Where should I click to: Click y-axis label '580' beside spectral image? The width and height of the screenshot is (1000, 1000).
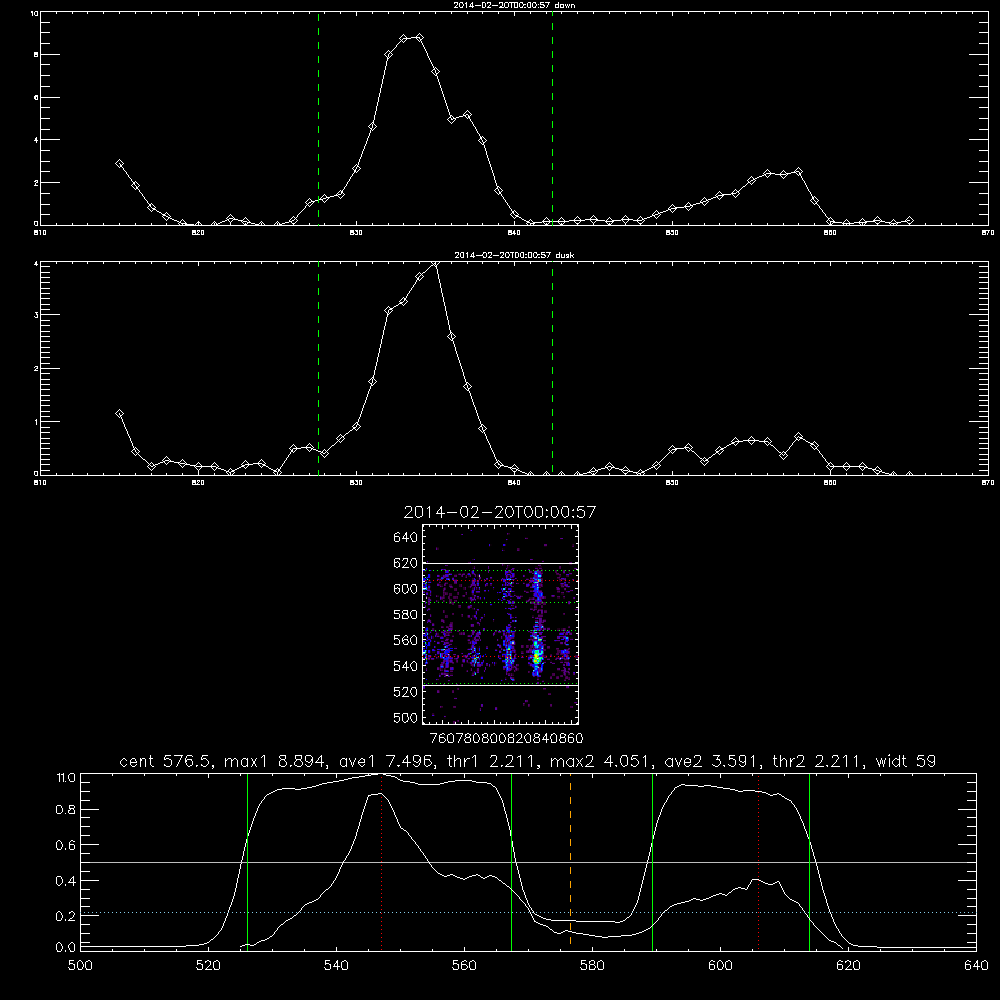coord(405,615)
